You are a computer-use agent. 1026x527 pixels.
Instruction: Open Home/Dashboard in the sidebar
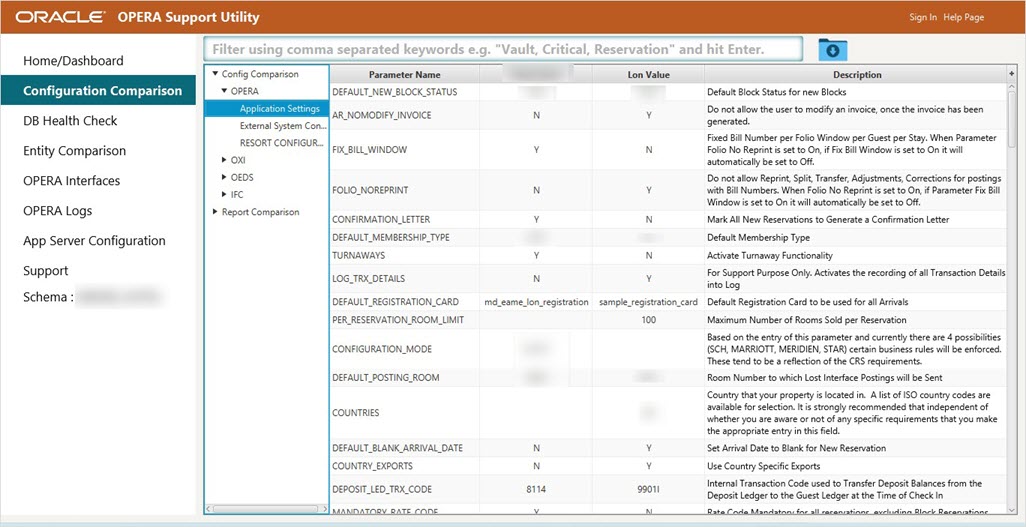click(x=73, y=60)
